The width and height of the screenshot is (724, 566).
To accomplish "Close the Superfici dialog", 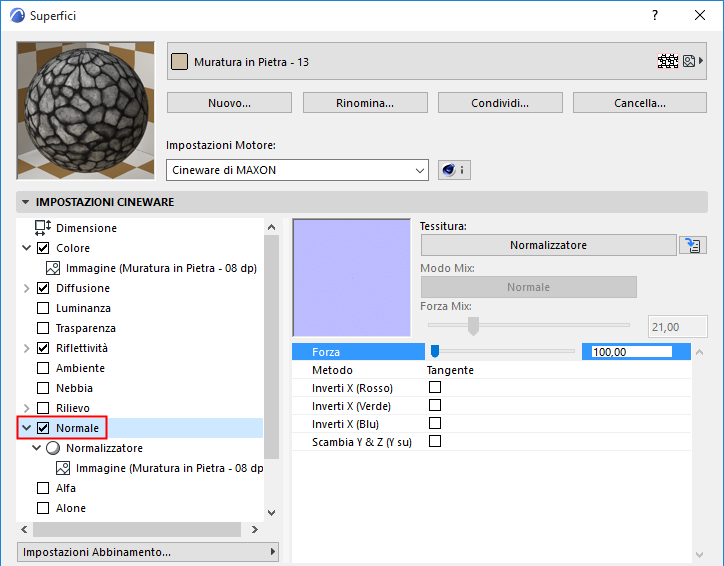I will (700, 15).
